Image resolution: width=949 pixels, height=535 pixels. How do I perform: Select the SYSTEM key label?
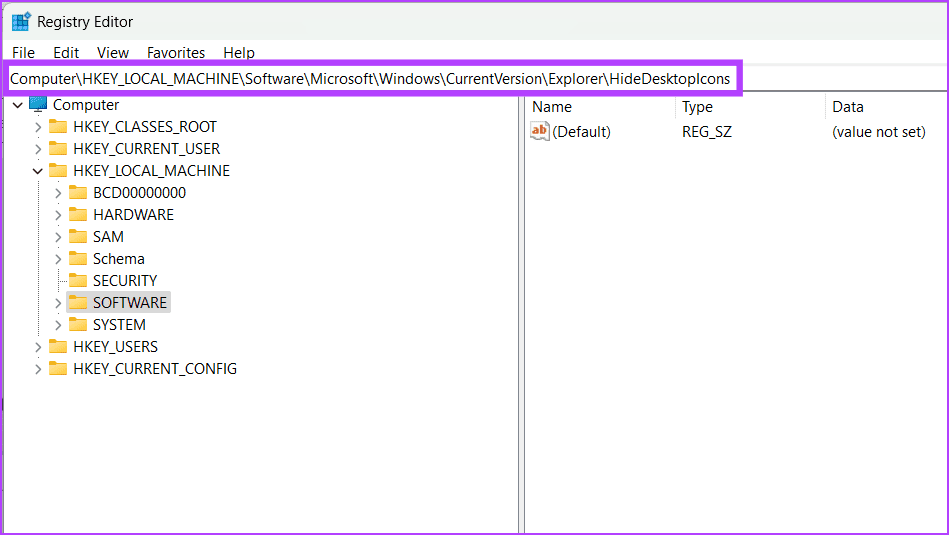click(x=119, y=324)
